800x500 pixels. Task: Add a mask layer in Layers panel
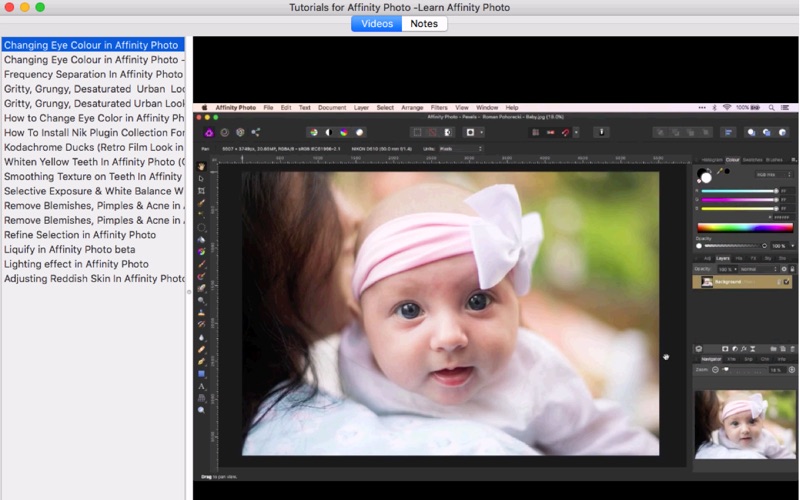[725, 349]
